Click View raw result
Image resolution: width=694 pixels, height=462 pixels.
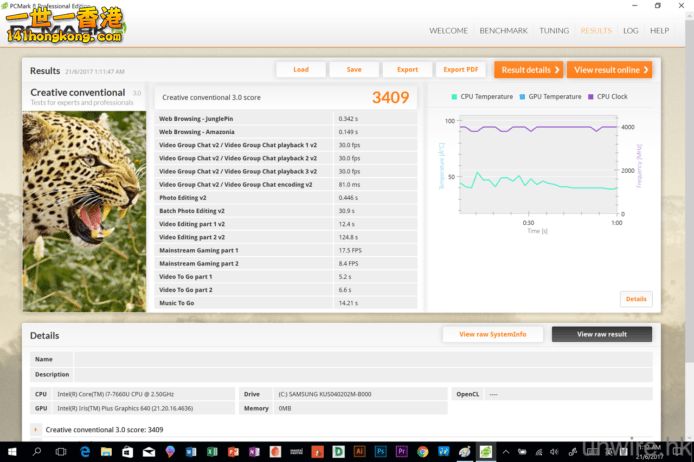pos(602,335)
